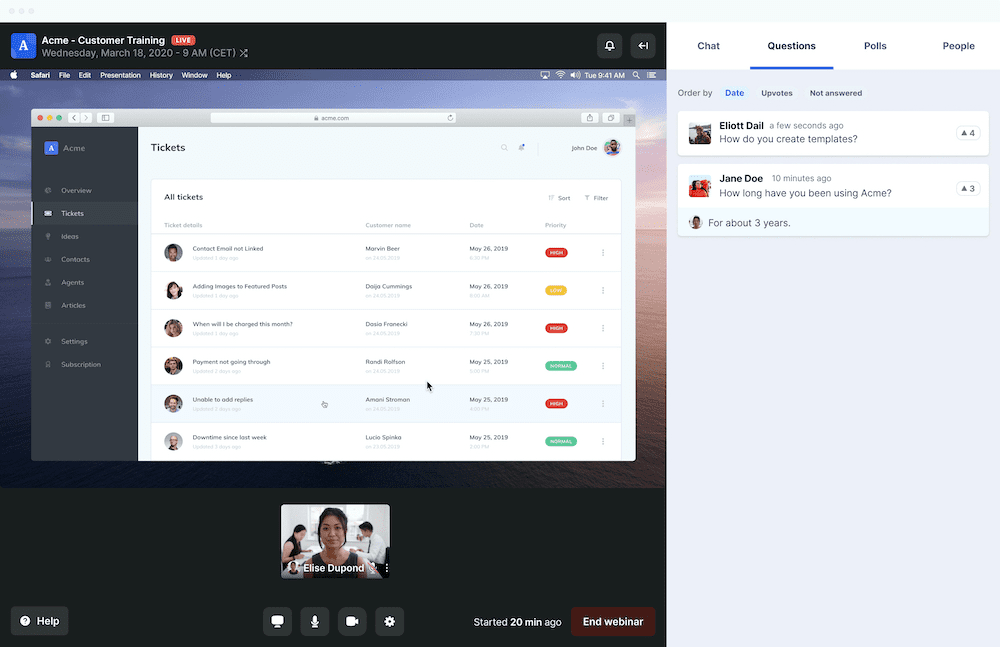Click the notification bell icon

[x=610, y=46]
